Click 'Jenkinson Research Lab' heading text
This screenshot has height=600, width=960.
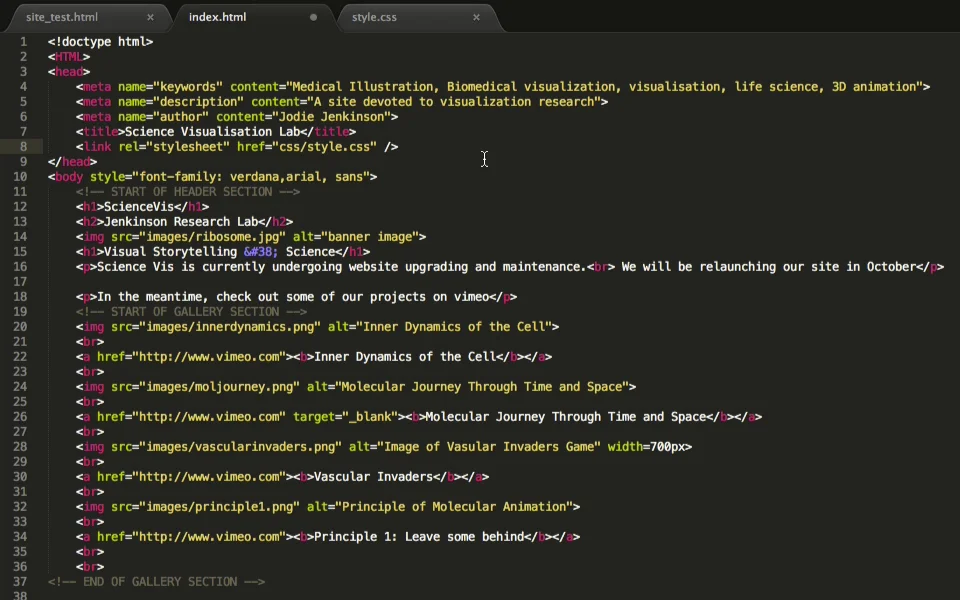181,222
